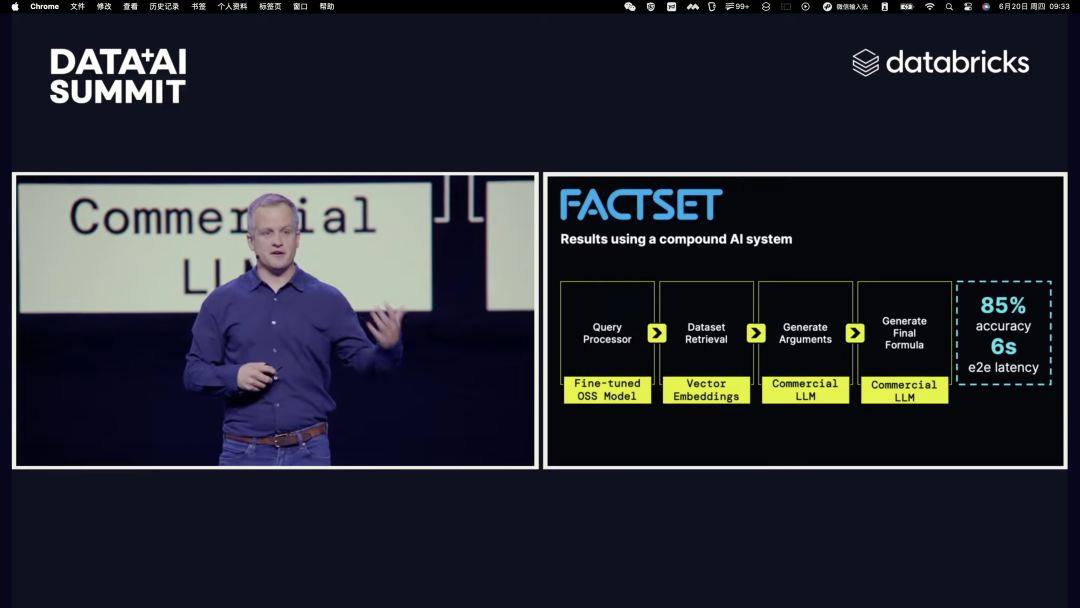The height and width of the screenshot is (608, 1080).
Task: Click the arrow after Generate Arguments
Action: [x=855, y=333]
